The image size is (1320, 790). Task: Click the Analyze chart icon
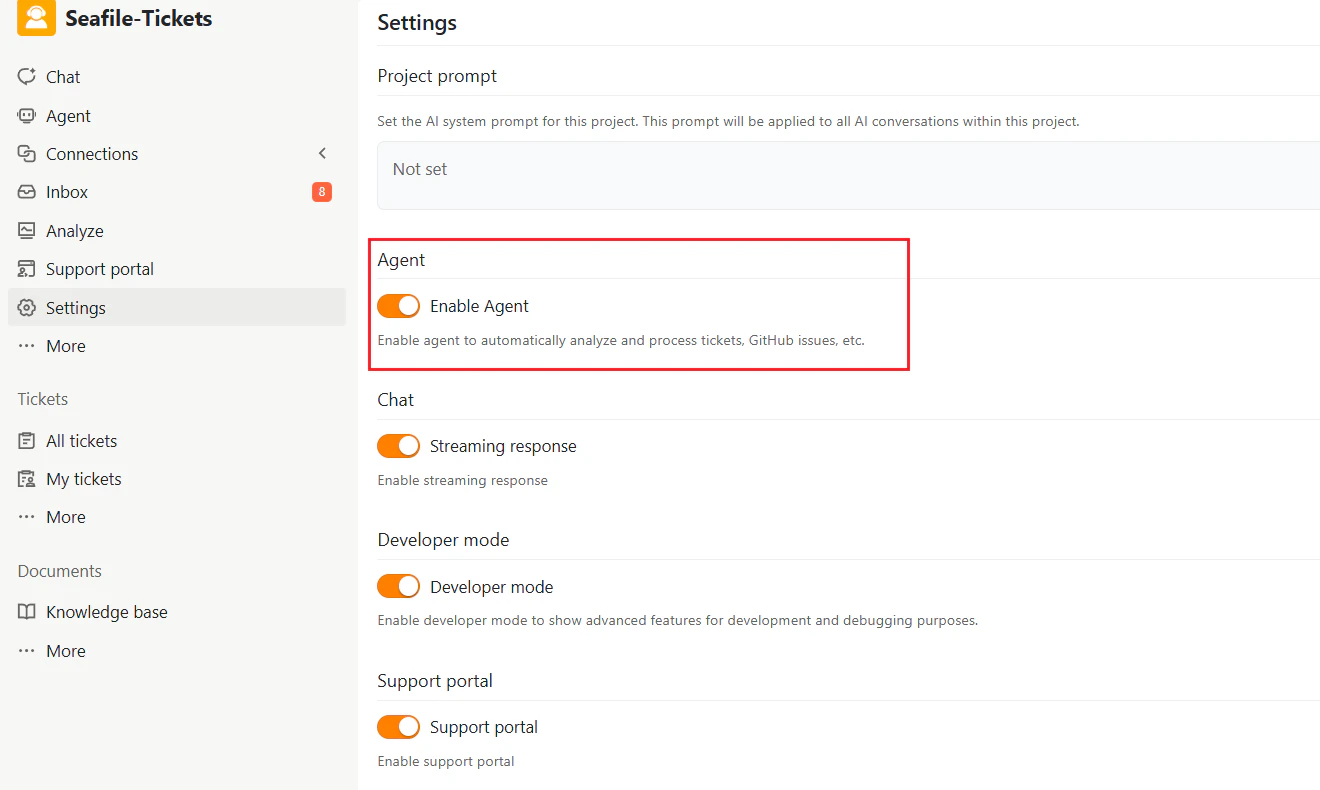coord(27,231)
